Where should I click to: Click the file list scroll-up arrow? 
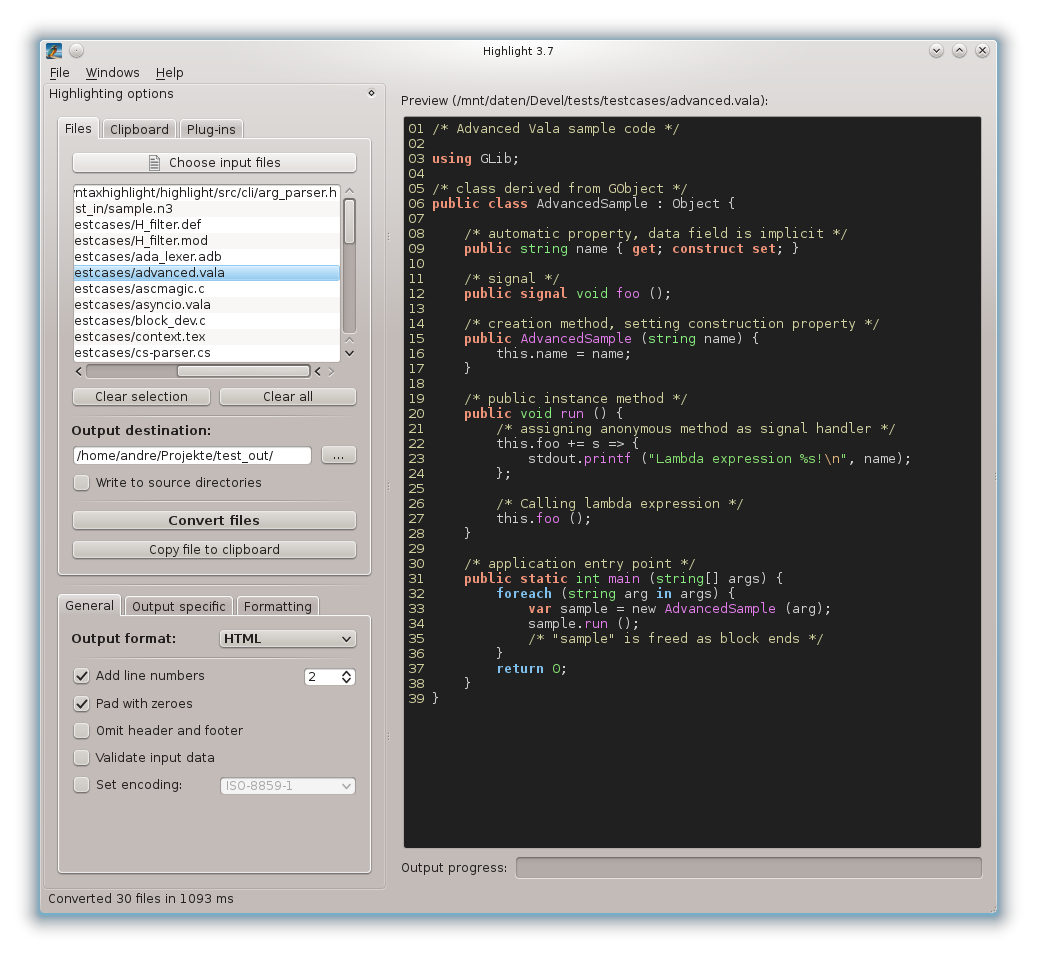[350, 191]
